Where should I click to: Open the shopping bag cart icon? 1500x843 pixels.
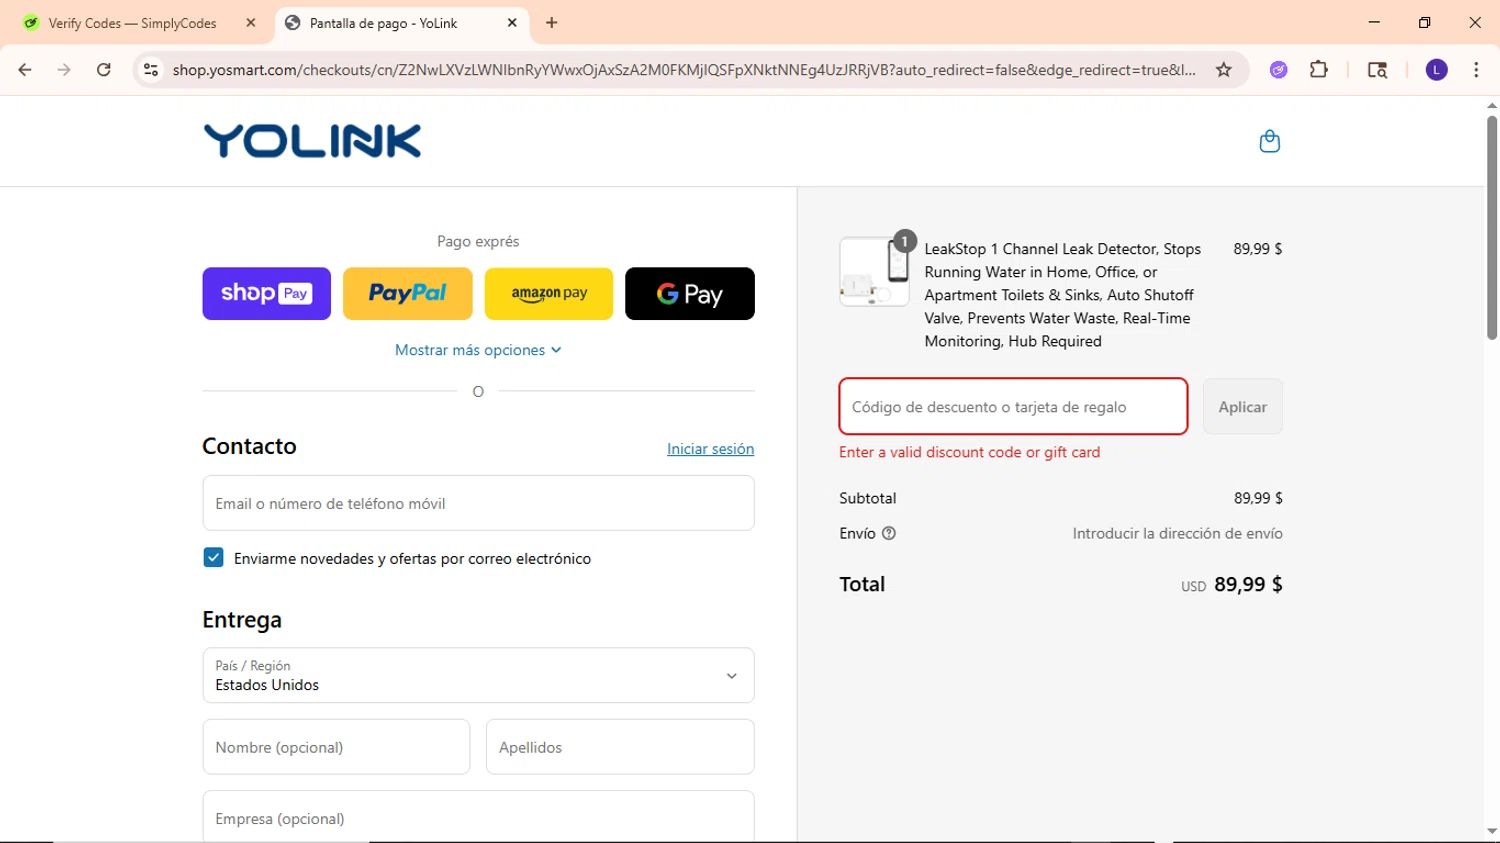coord(1269,141)
